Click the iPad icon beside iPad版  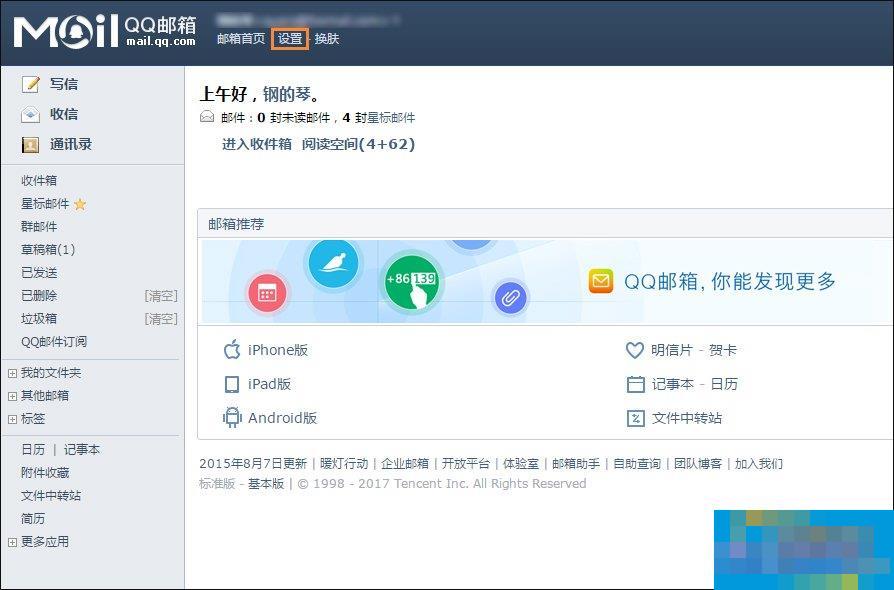pyautogui.click(x=229, y=383)
